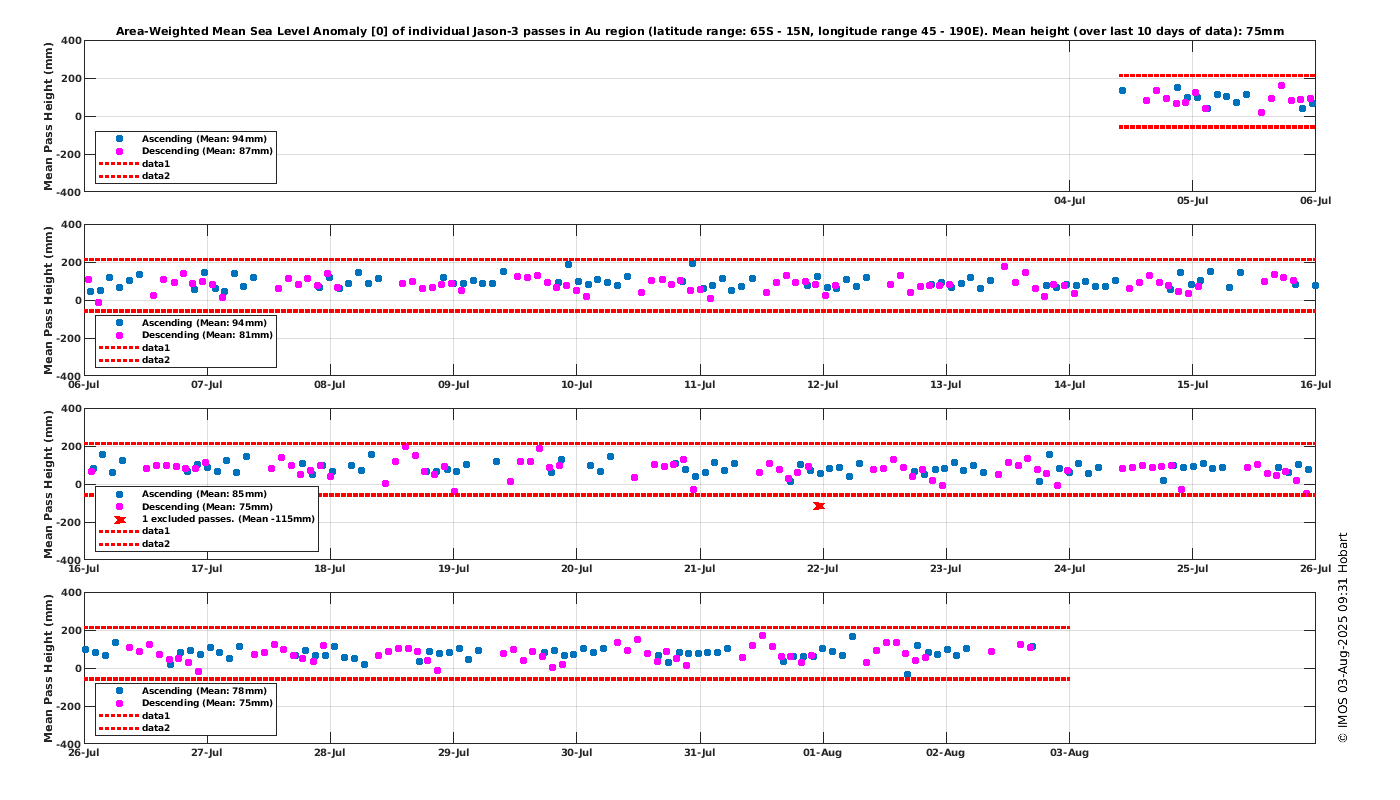Image resolution: width=1400 pixels, height=800 pixels.
Task: Click the '28-Jul' date tick label
Action: point(330,753)
